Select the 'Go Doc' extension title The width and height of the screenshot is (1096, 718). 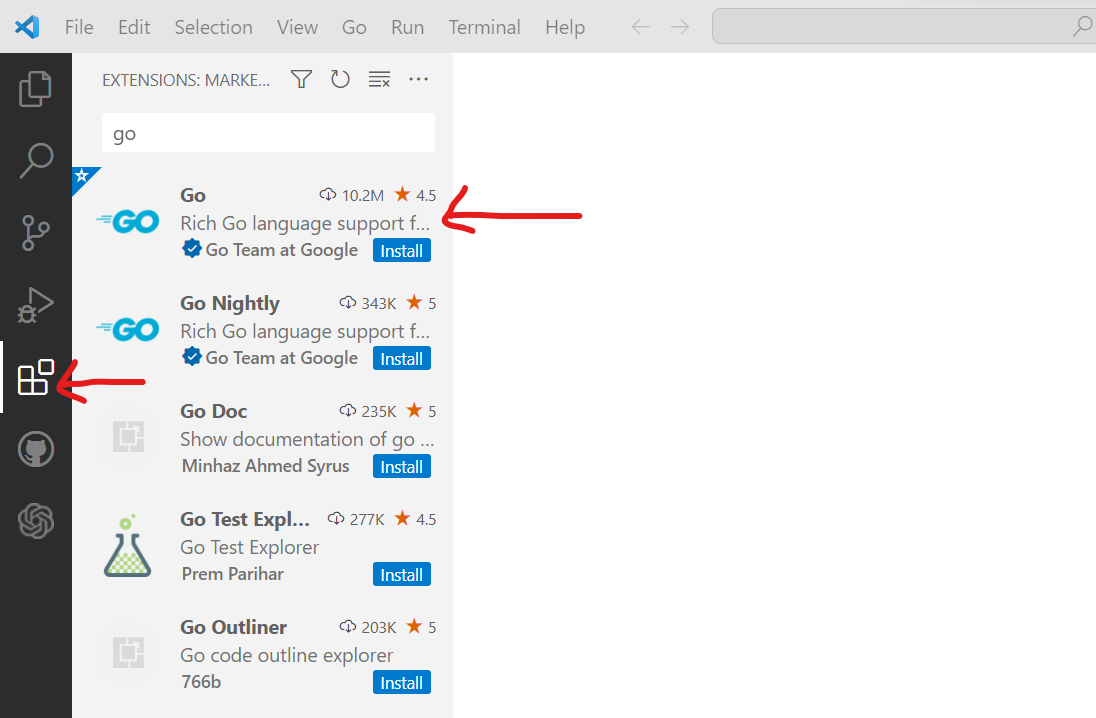[x=214, y=411]
